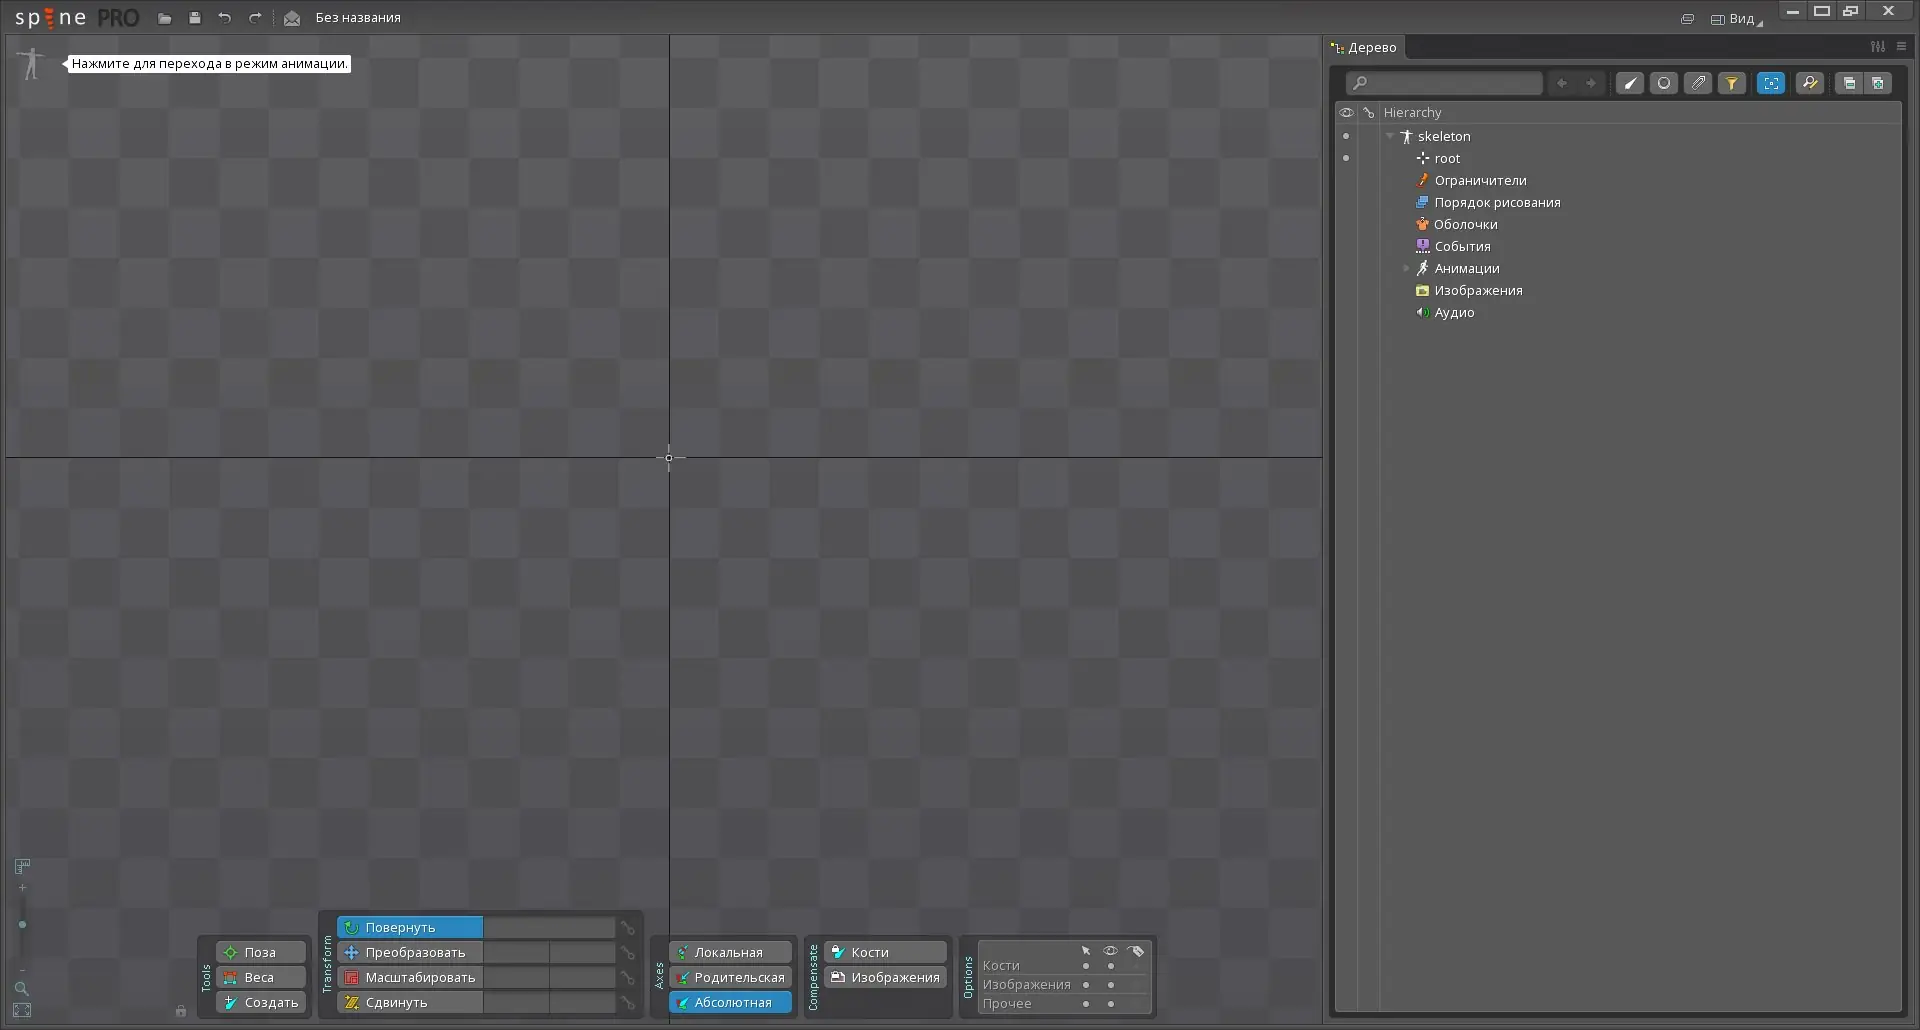
Task: Click the Hierarchy column header
Action: click(1412, 112)
